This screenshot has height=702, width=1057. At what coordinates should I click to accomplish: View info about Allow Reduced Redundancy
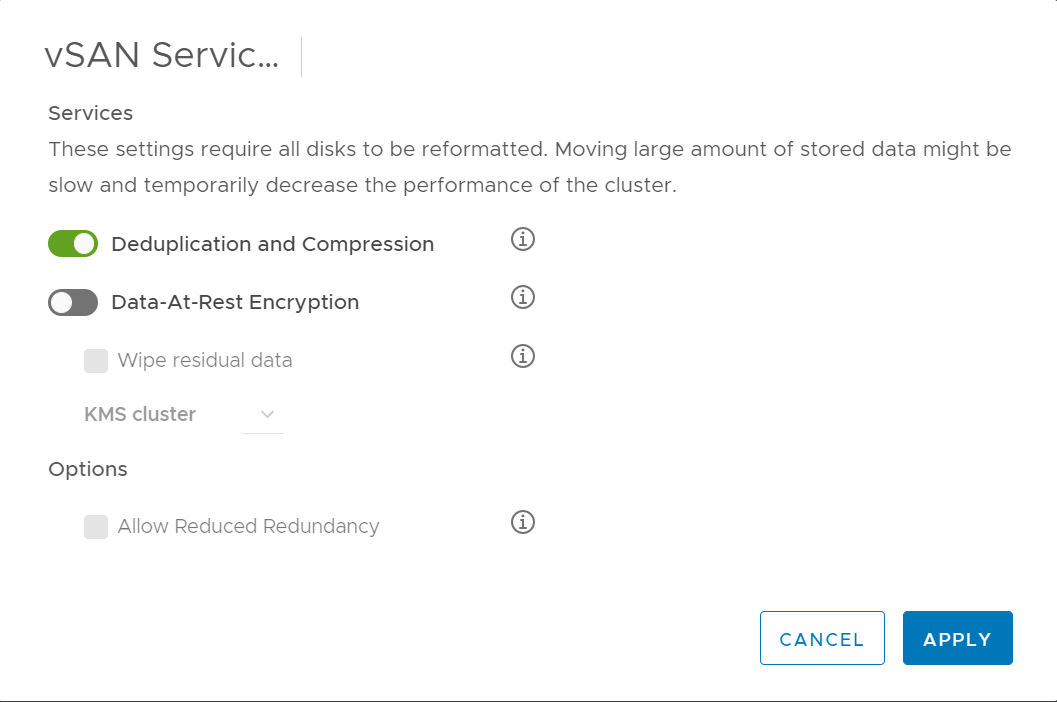pyautogui.click(x=522, y=521)
